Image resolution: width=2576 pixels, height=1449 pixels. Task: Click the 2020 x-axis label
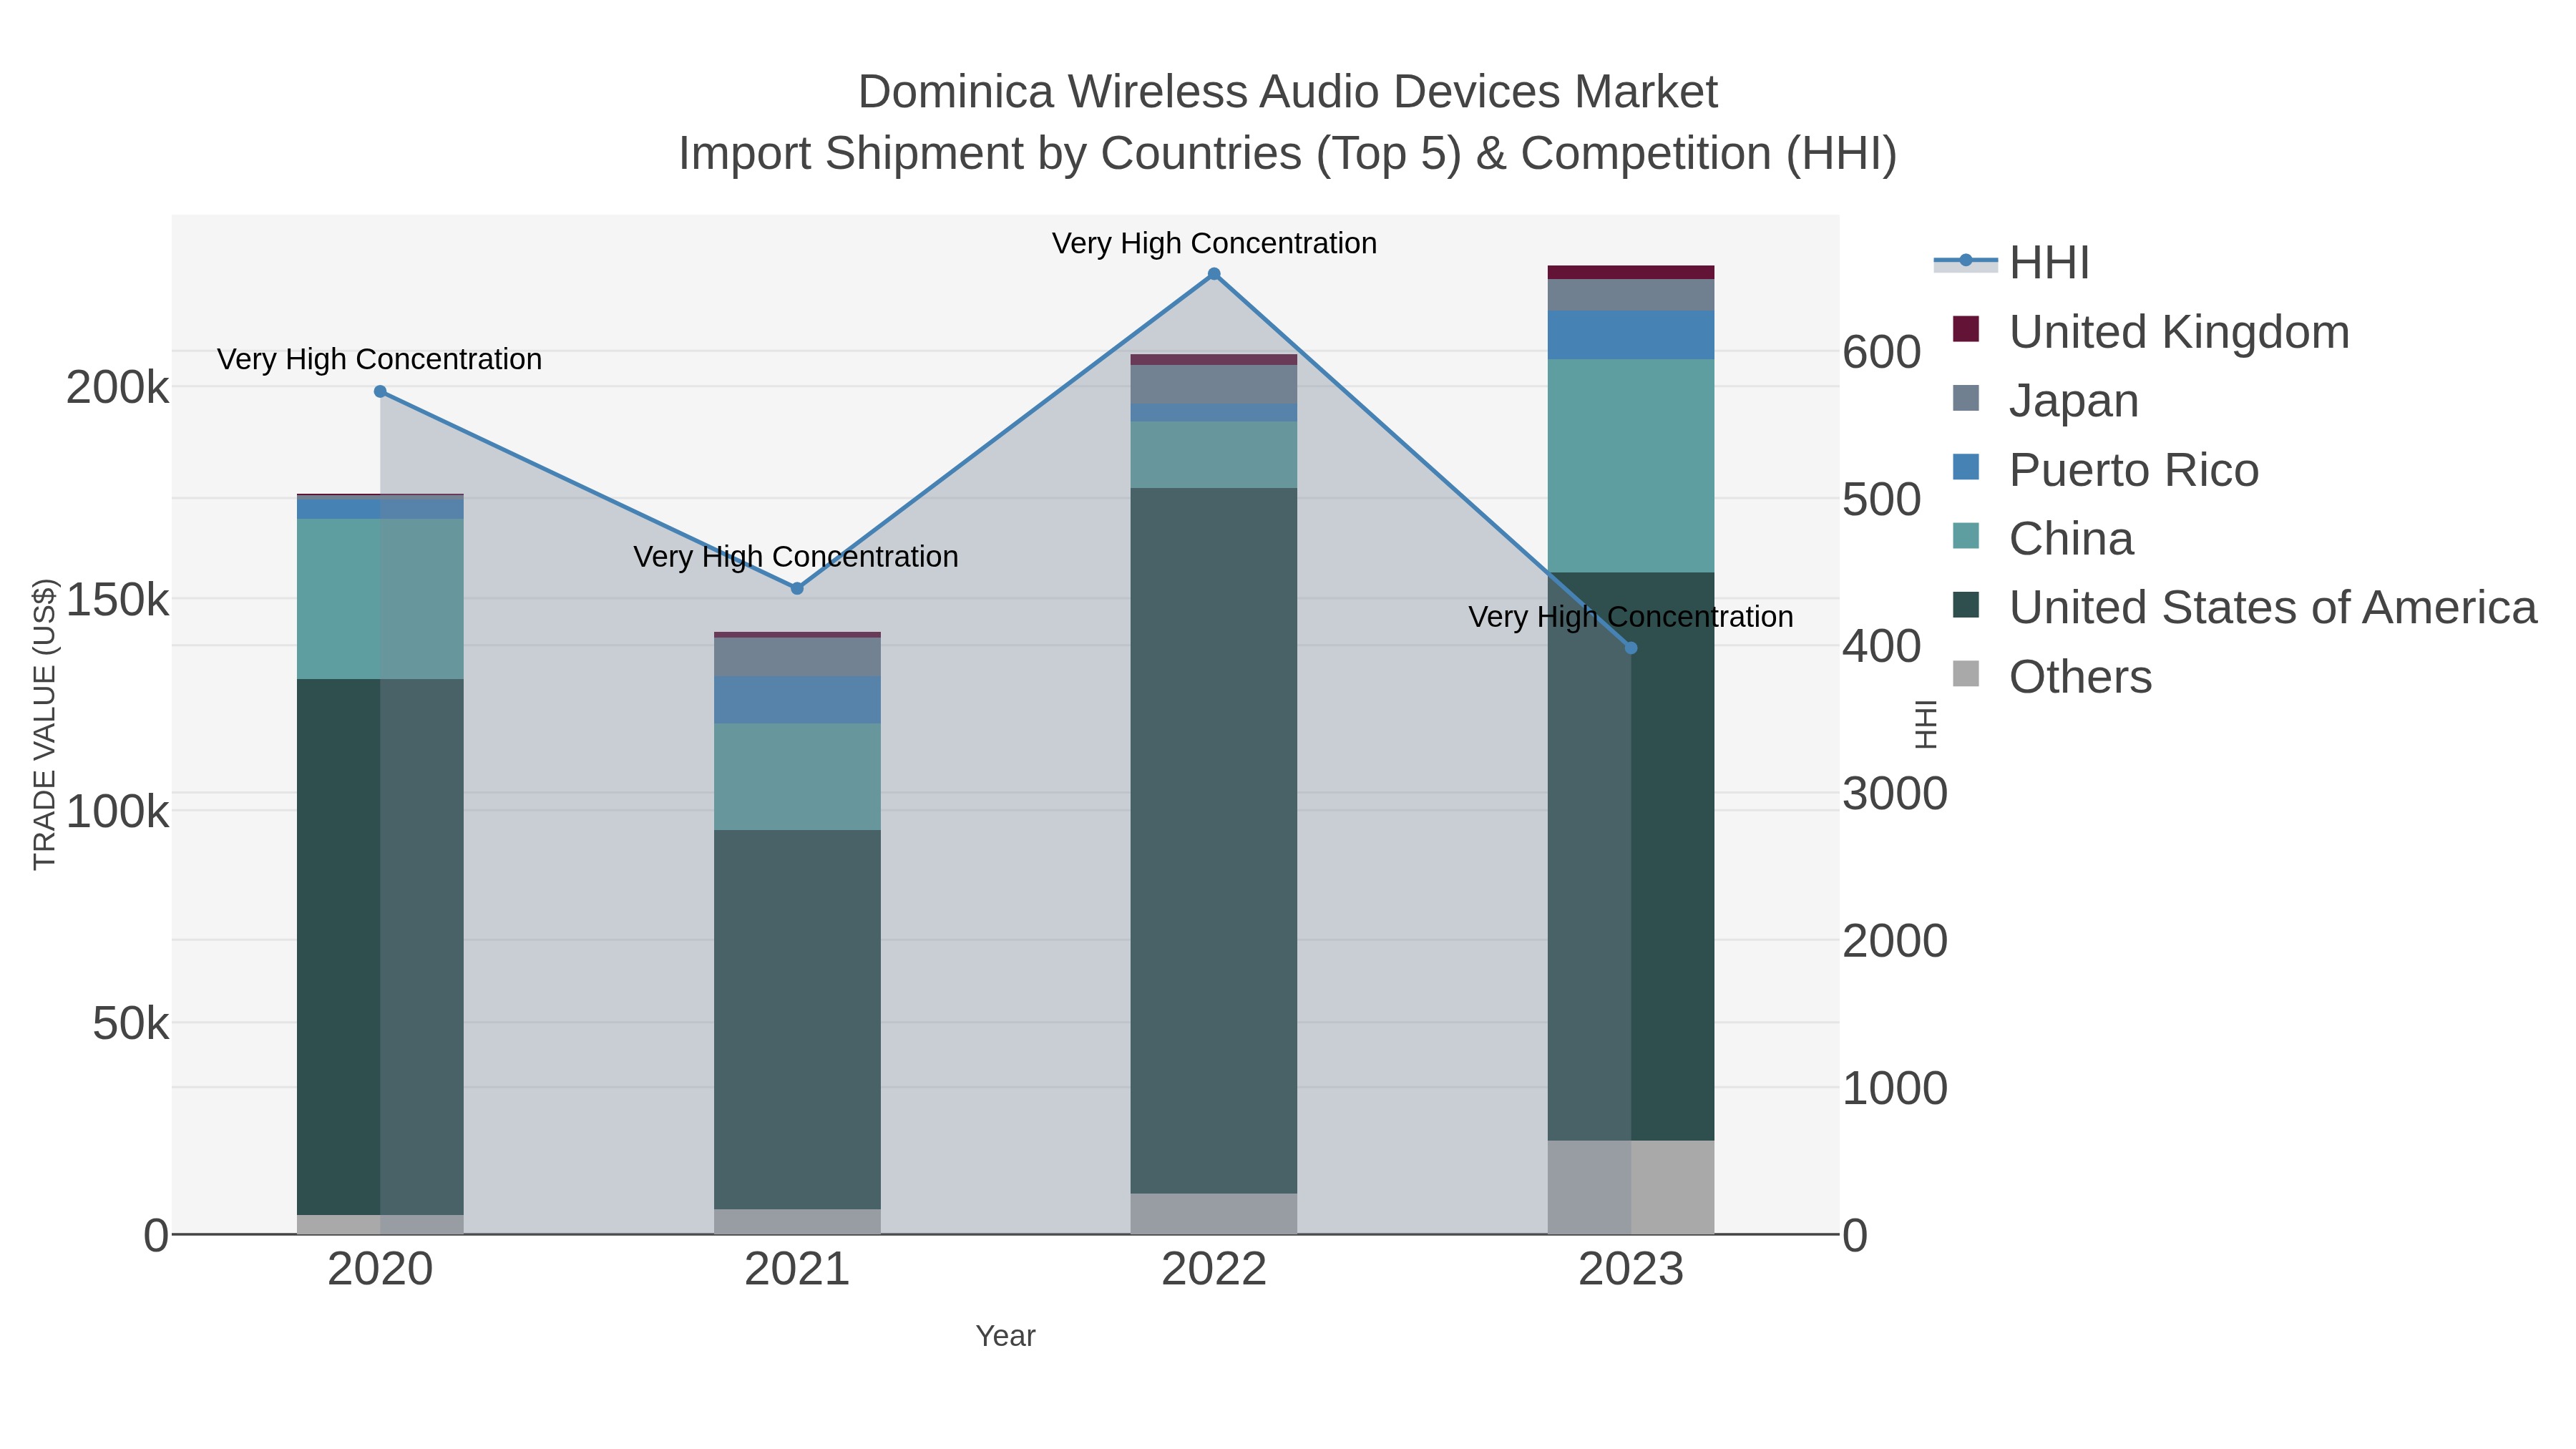pyautogui.click(x=380, y=1270)
